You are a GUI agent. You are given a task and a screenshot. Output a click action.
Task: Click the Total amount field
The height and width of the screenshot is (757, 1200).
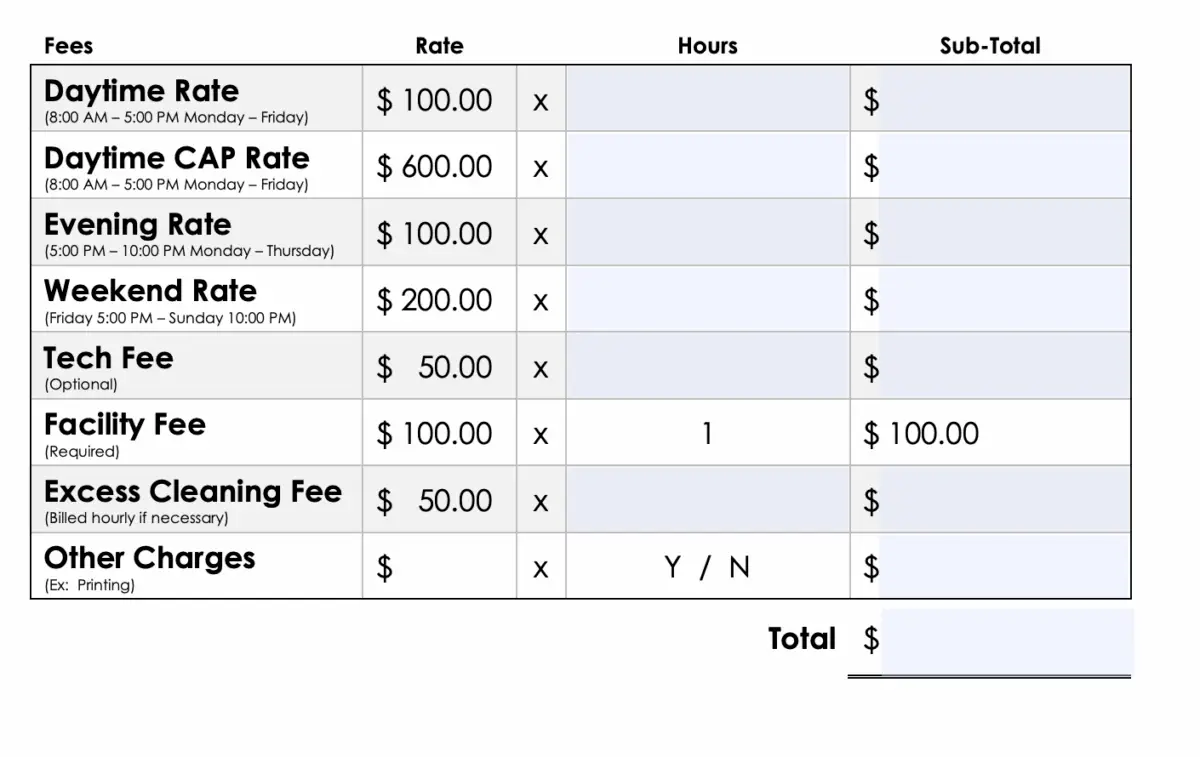point(1006,641)
